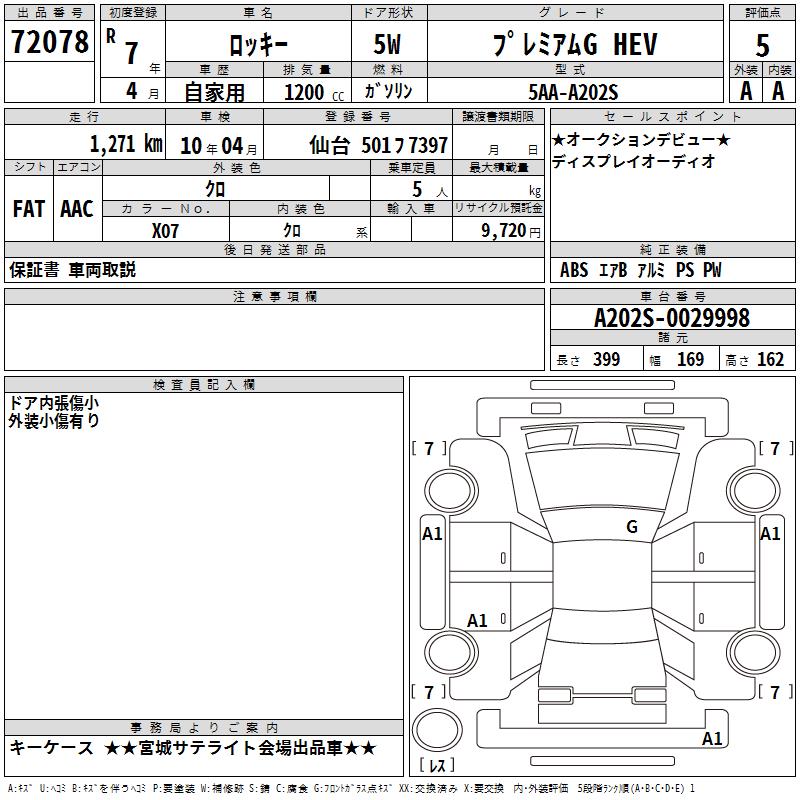Click the registration number 仙台 501 7397
The image size is (800, 800).
[378, 145]
